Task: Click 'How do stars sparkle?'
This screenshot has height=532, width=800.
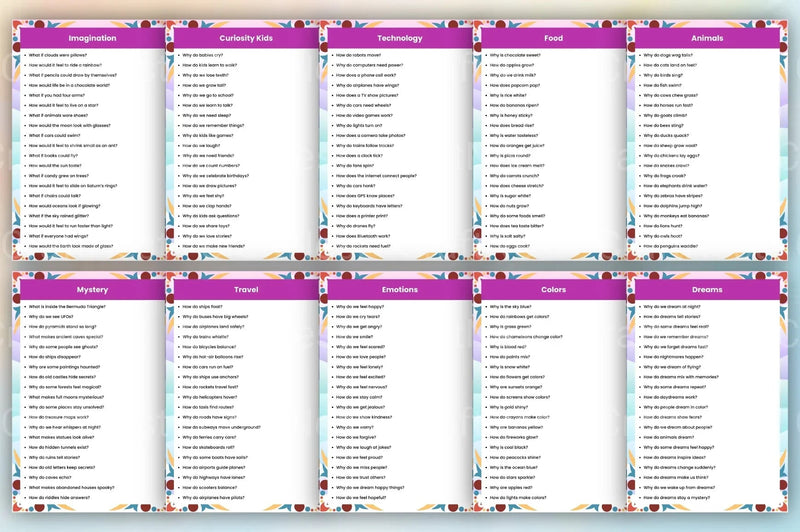Action: (512, 477)
